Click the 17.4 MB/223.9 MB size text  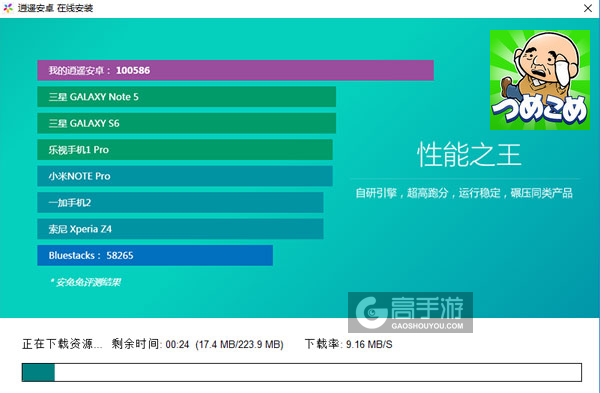tap(239, 345)
